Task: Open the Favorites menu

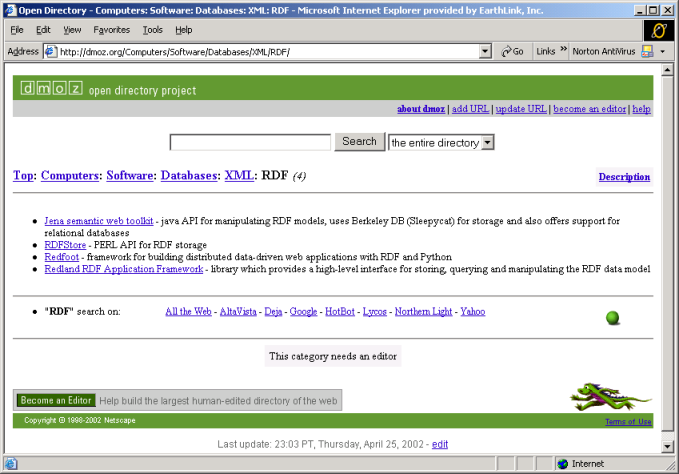Action: [111, 30]
